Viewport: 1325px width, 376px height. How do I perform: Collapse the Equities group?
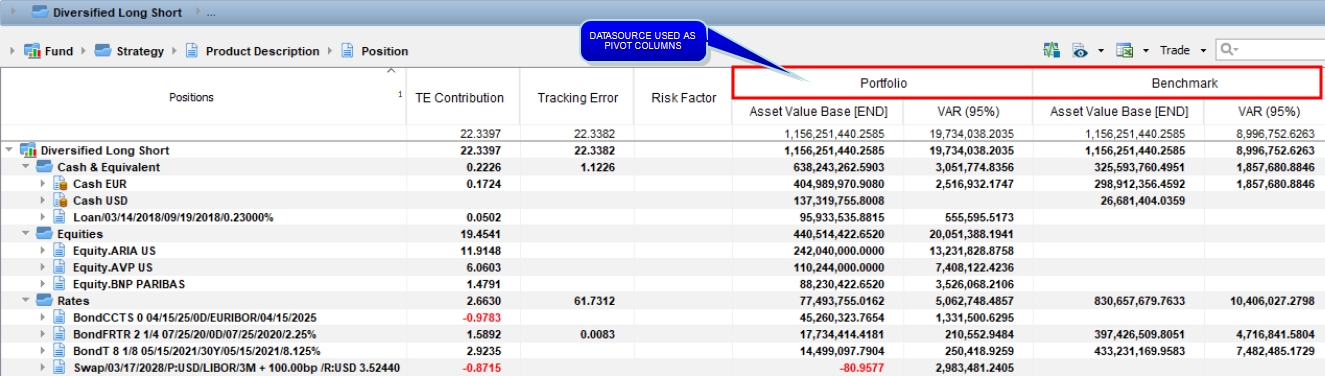pyautogui.click(x=27, y=233)
